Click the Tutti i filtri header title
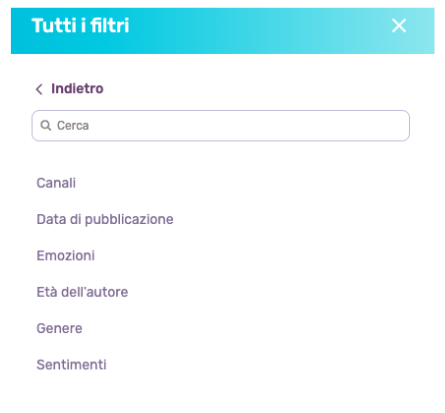This screenshot has width=445, height=413. click(80, 26)
